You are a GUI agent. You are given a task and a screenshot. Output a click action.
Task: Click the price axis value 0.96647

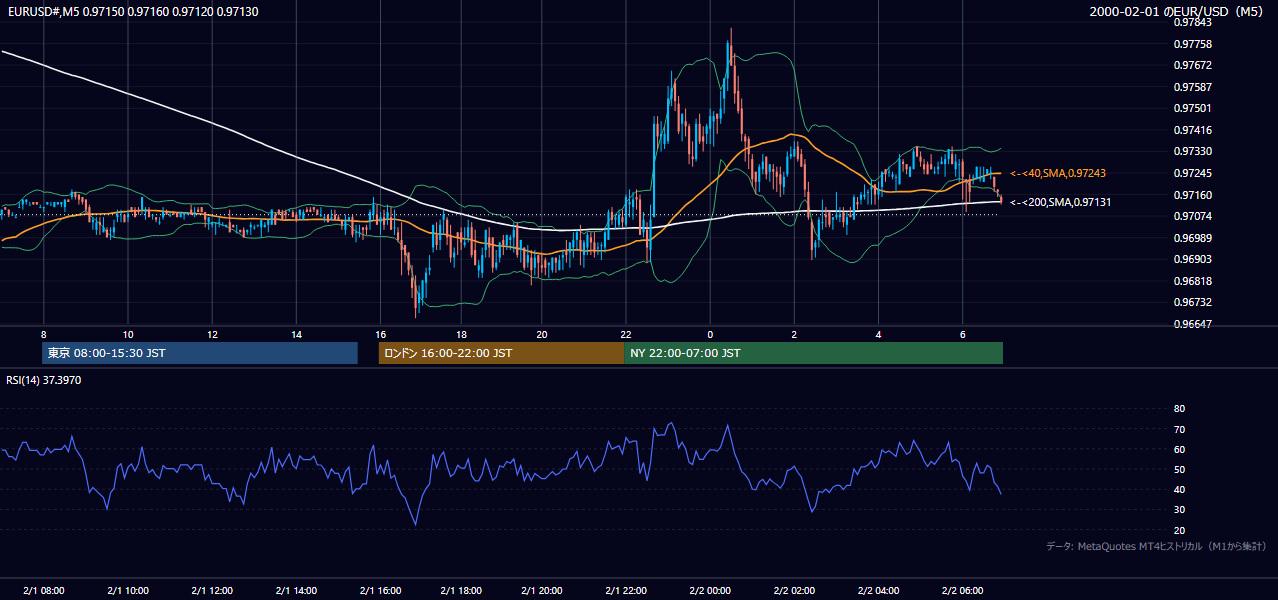coord(1193,324)
